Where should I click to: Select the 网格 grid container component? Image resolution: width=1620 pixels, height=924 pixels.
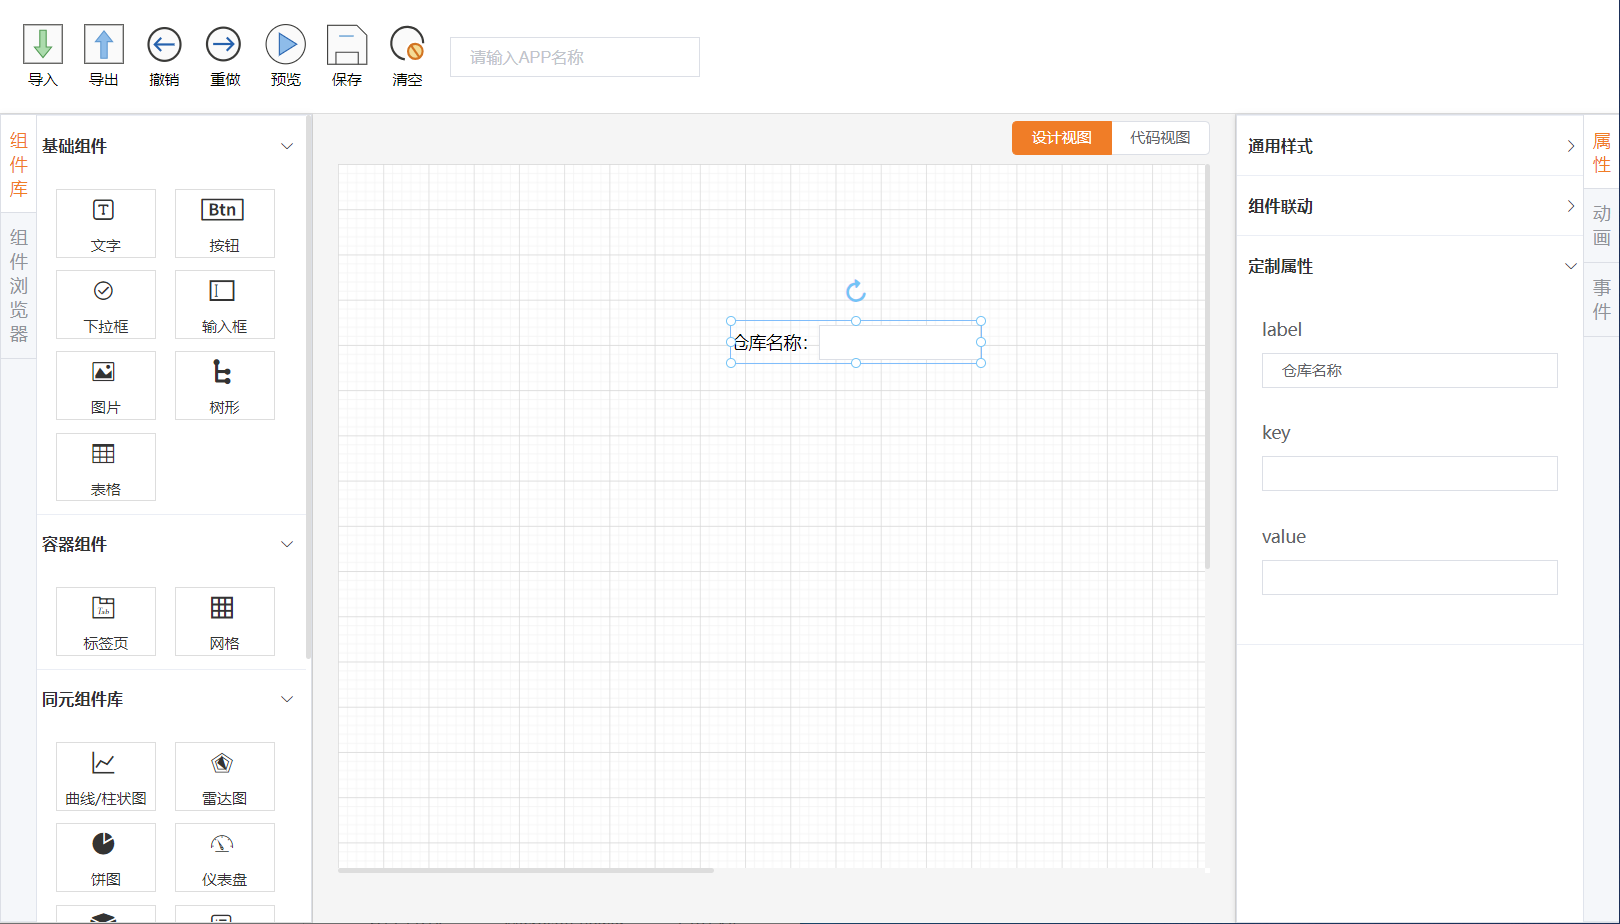[x=225, y=621]
